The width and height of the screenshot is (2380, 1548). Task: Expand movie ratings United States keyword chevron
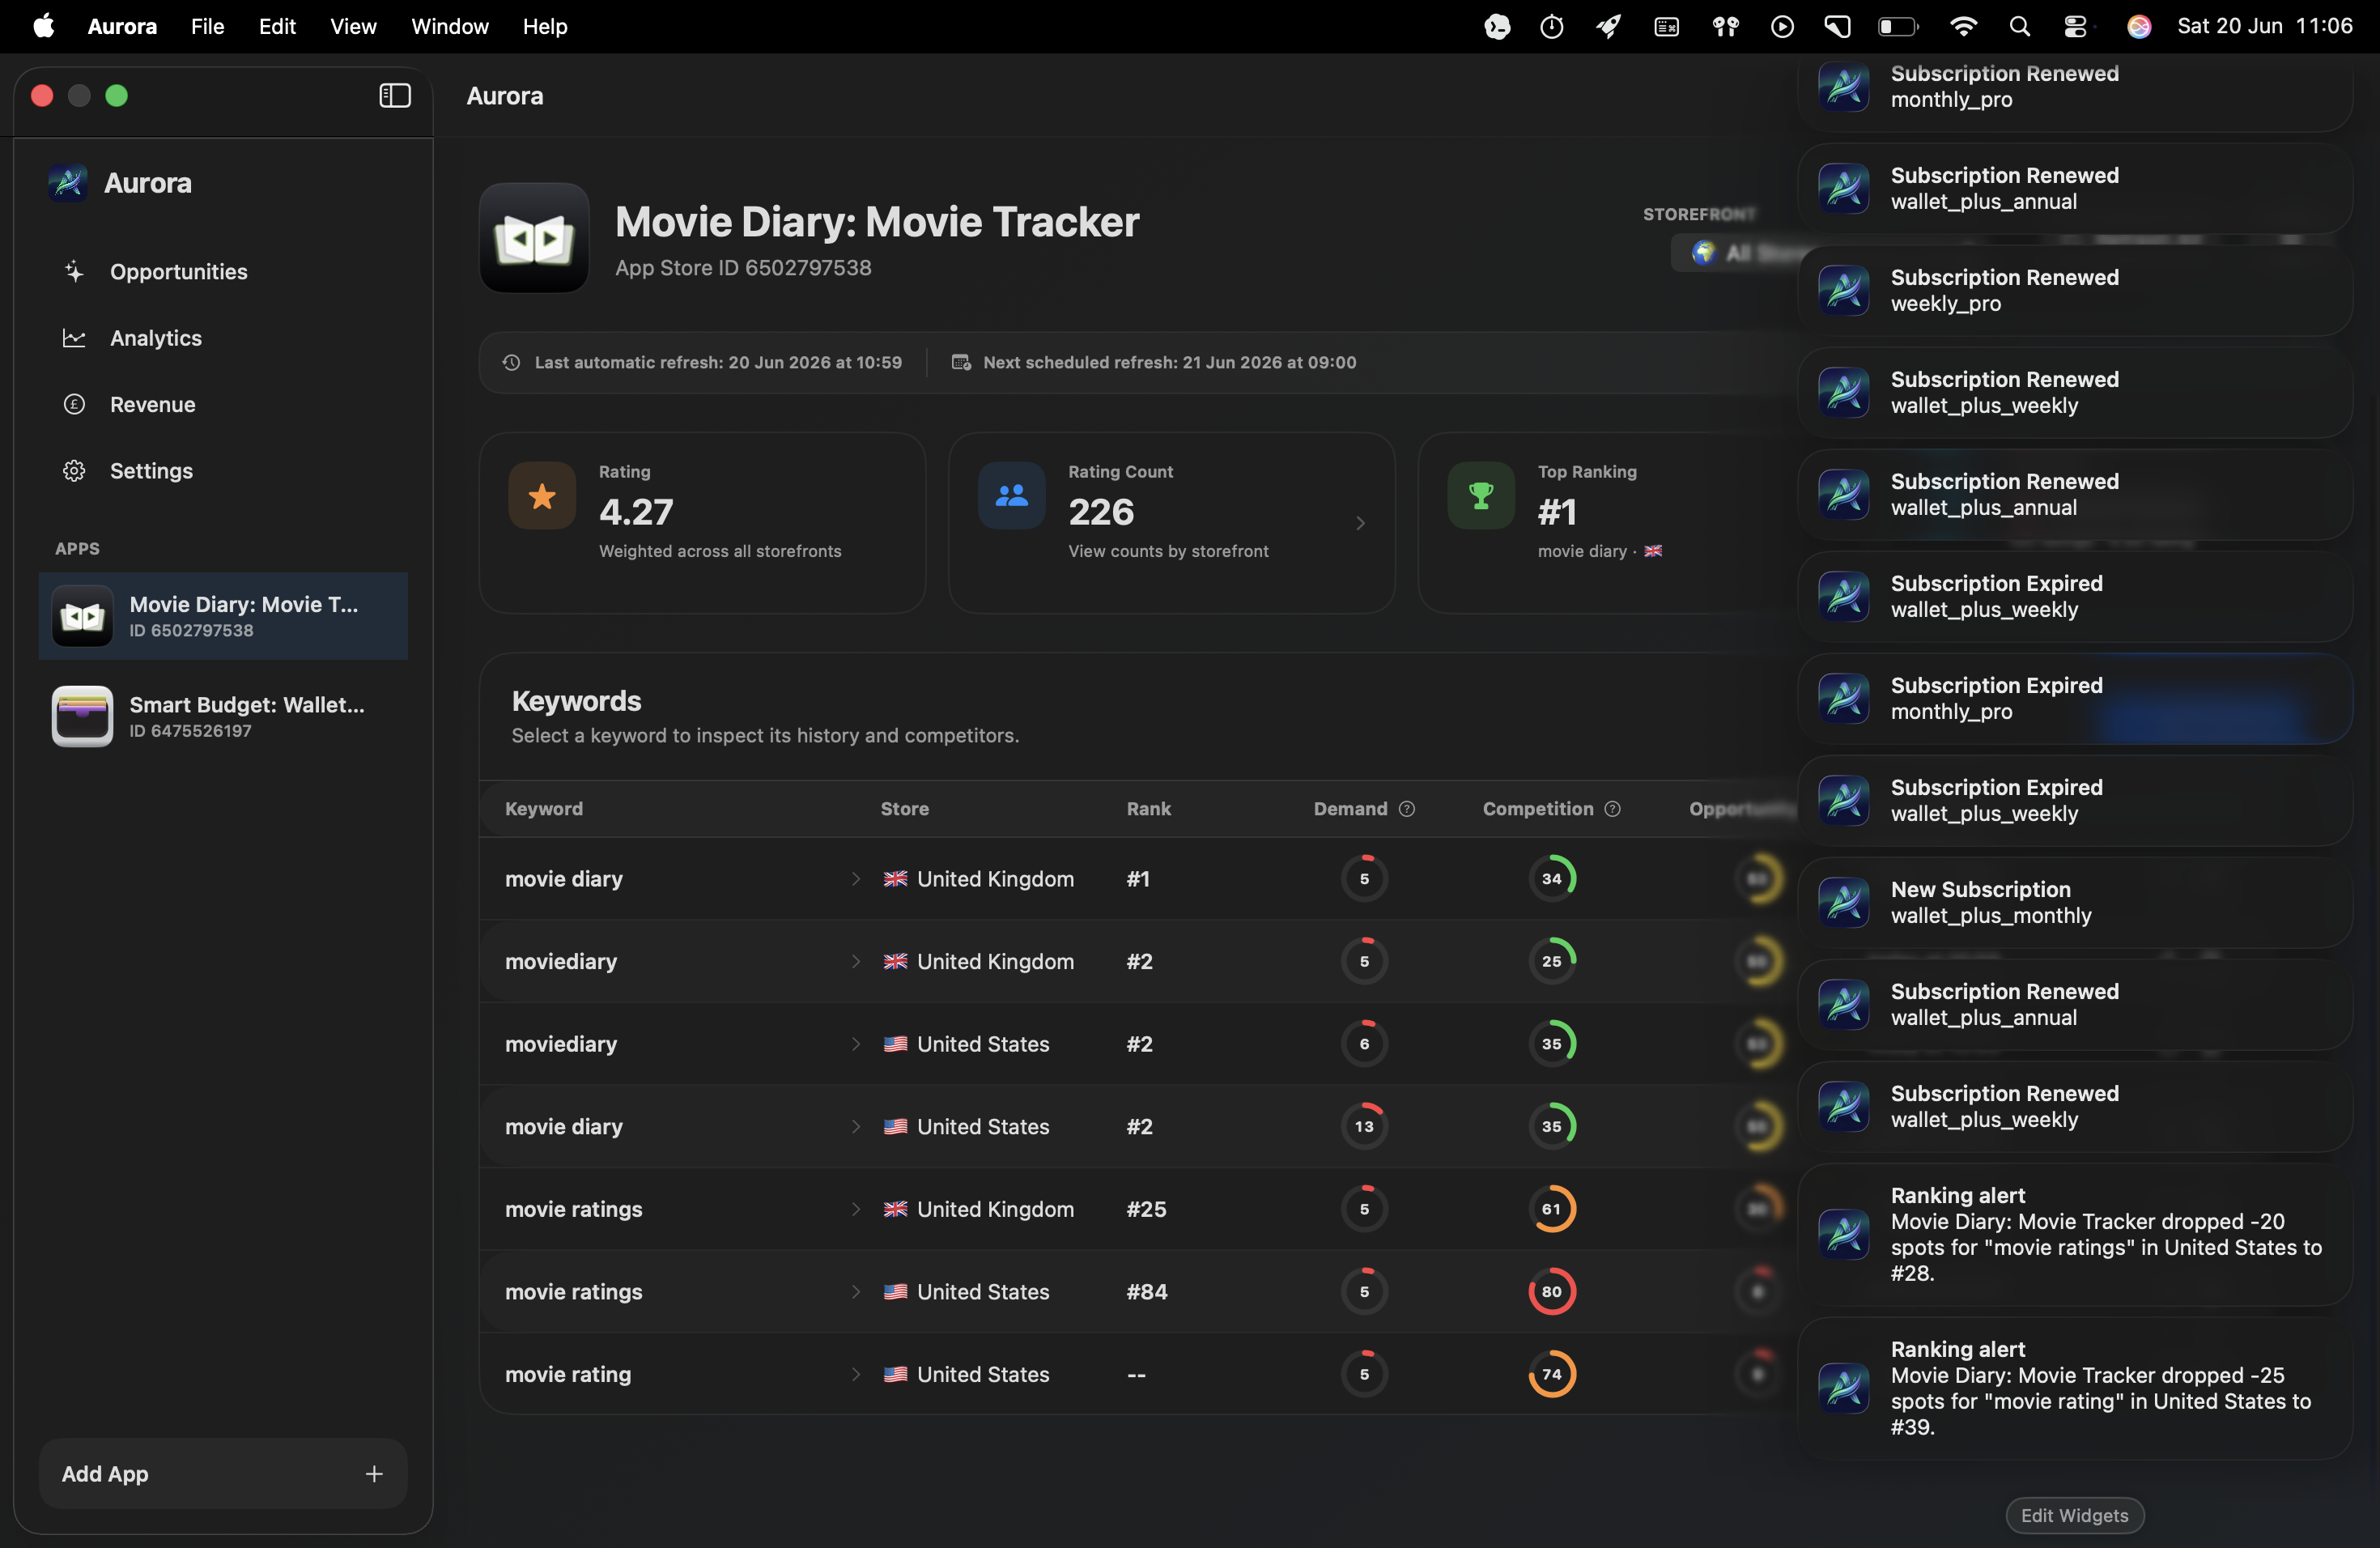(x=856, y=1291)
